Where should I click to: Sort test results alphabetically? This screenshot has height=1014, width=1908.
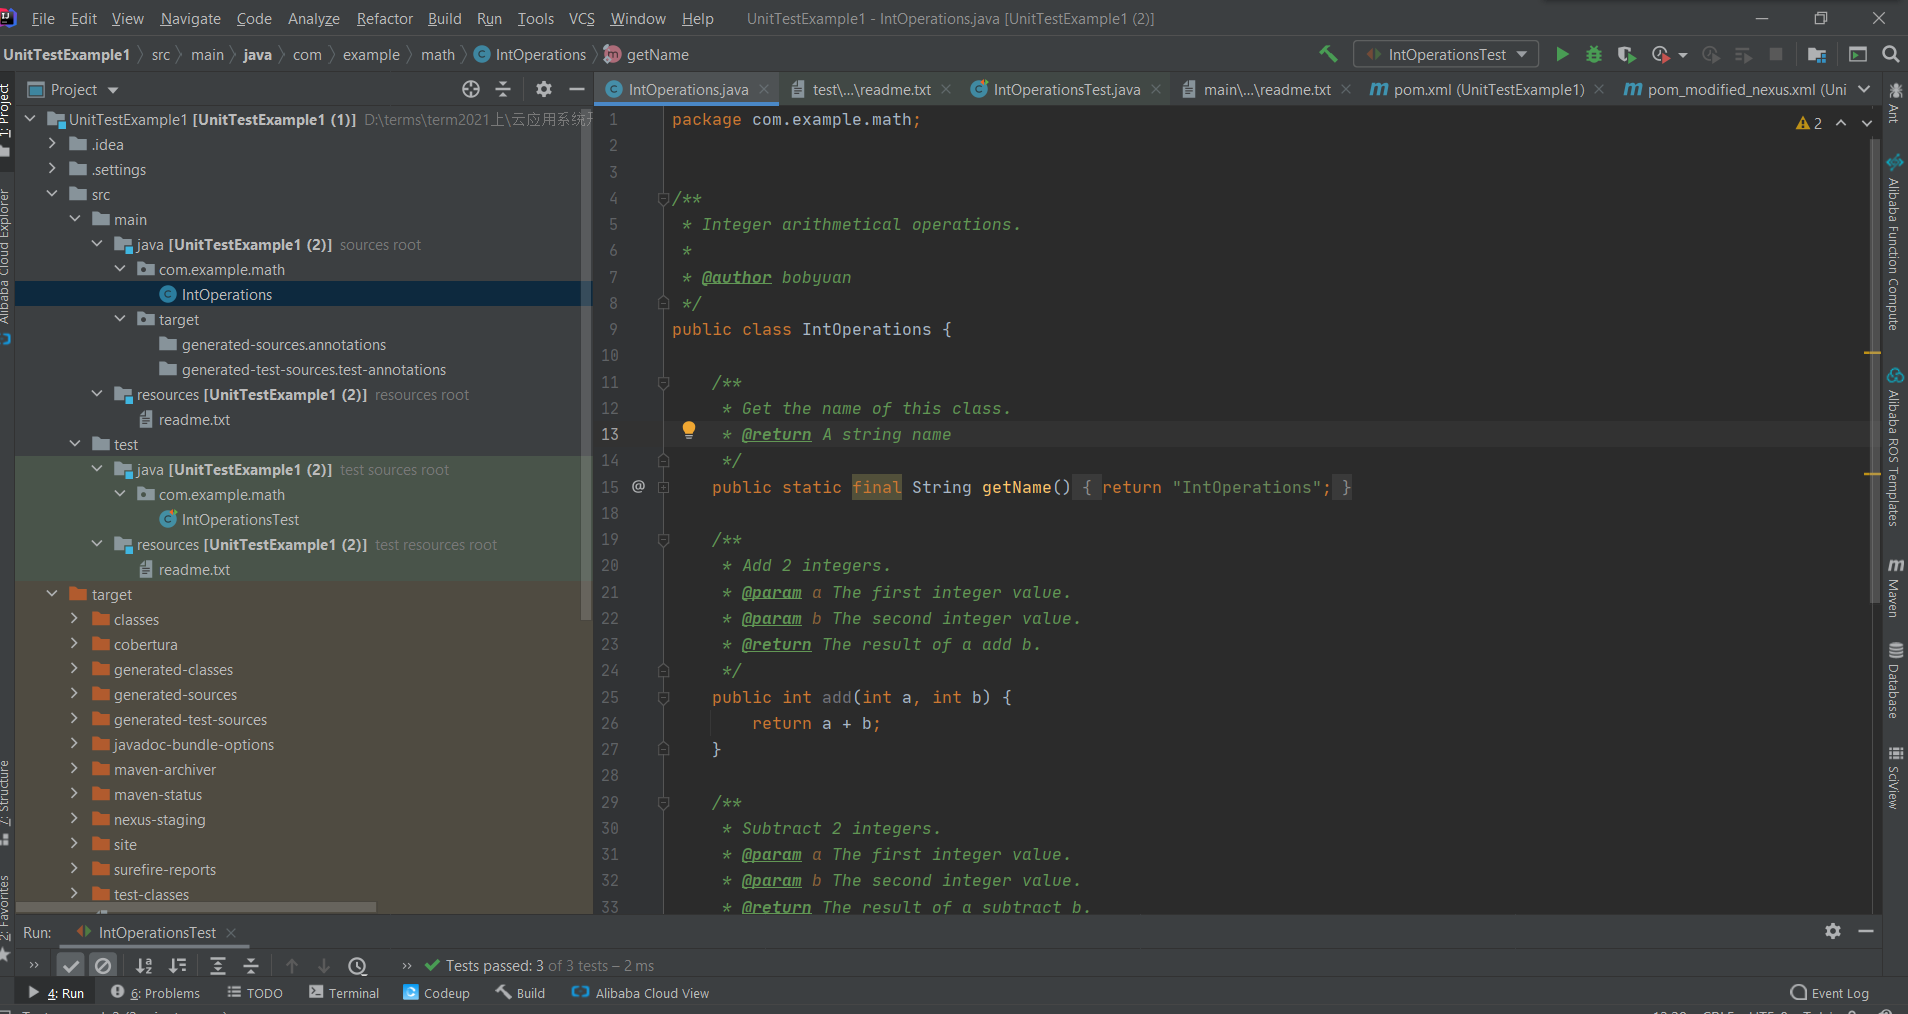(x=144, y=965)
